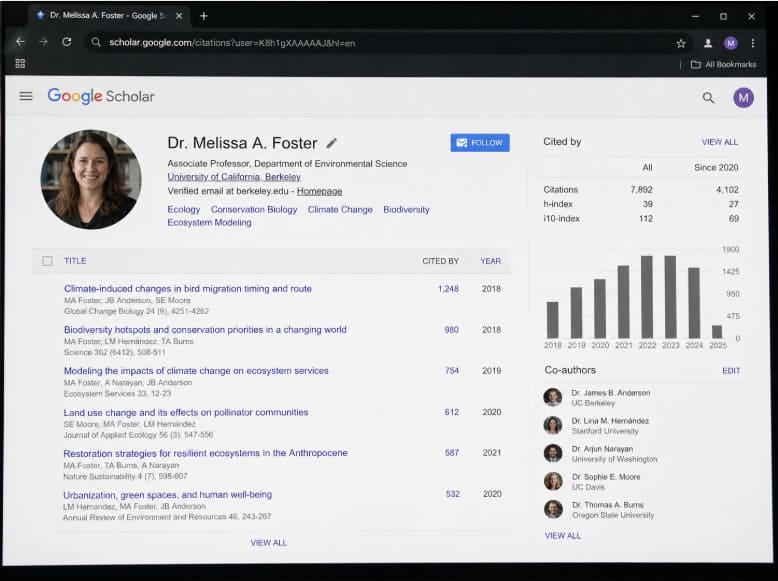
Task: Open a new tab with the plus button
Action: coord(203,16)
